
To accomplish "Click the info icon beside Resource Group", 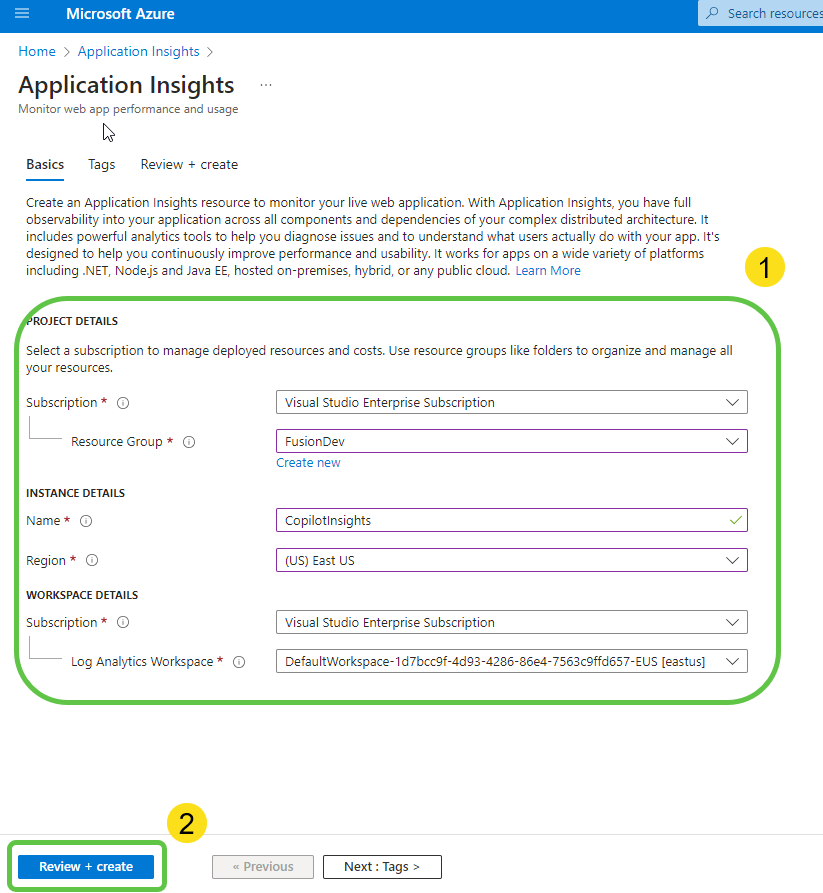I will (189, 441).
